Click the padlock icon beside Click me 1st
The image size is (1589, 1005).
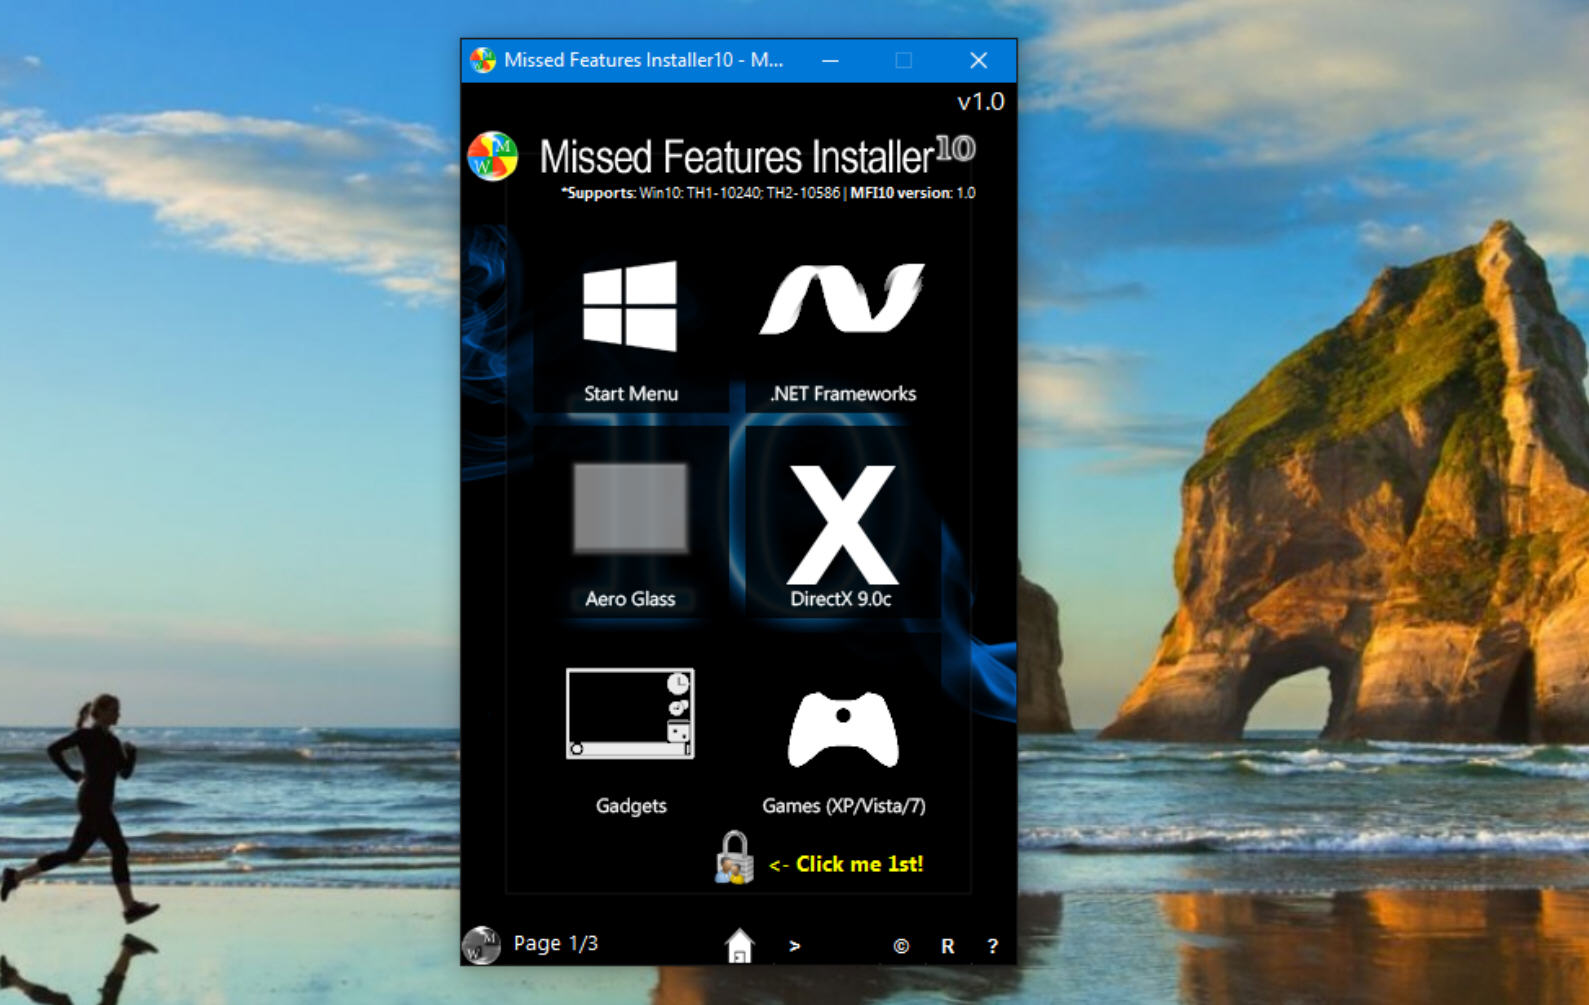734,858
